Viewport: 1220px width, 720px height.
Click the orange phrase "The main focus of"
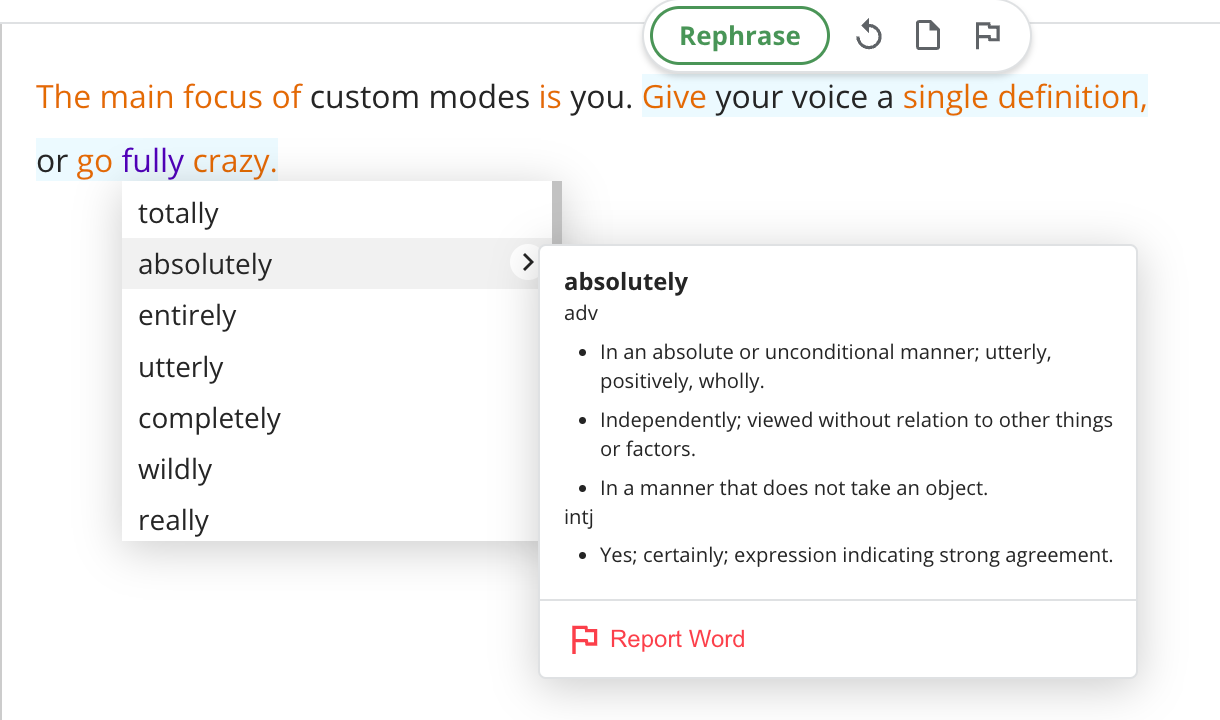pyautogui.click(x=168, y=97)
